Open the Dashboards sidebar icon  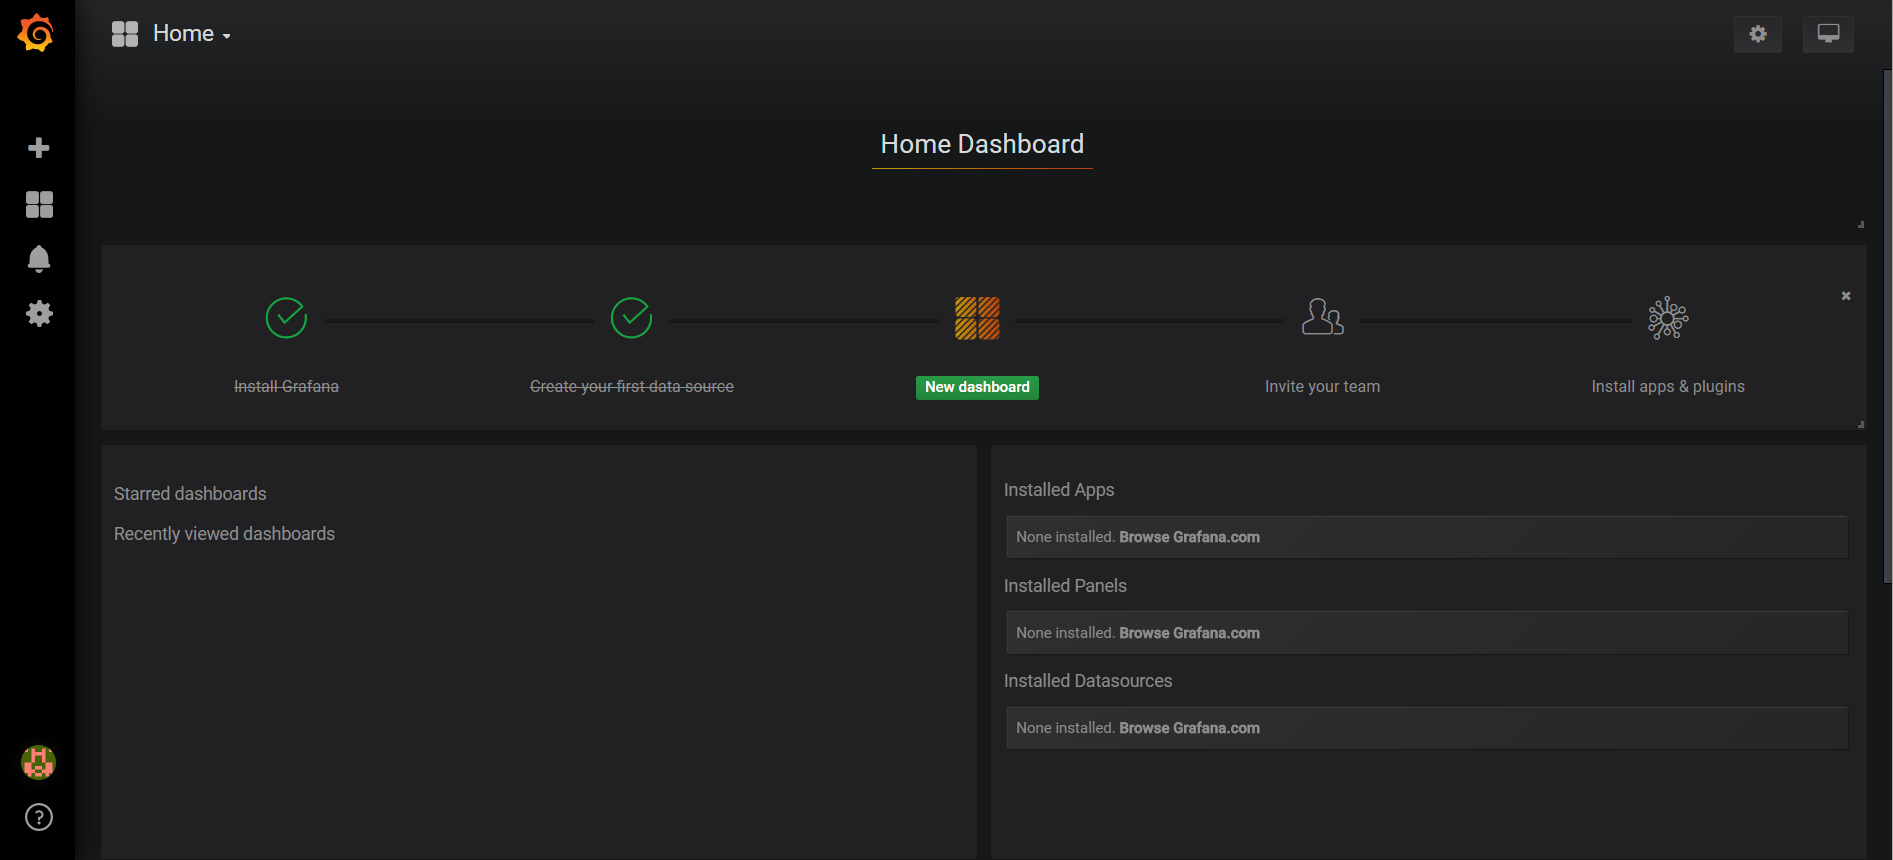pos(39,204)
